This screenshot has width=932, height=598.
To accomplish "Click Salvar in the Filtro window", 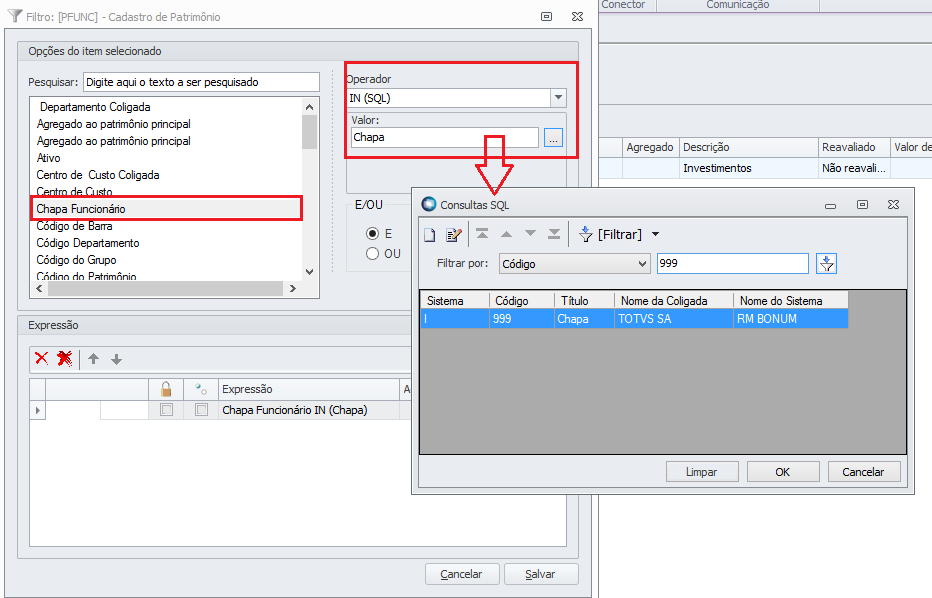I will coord(540,574).
